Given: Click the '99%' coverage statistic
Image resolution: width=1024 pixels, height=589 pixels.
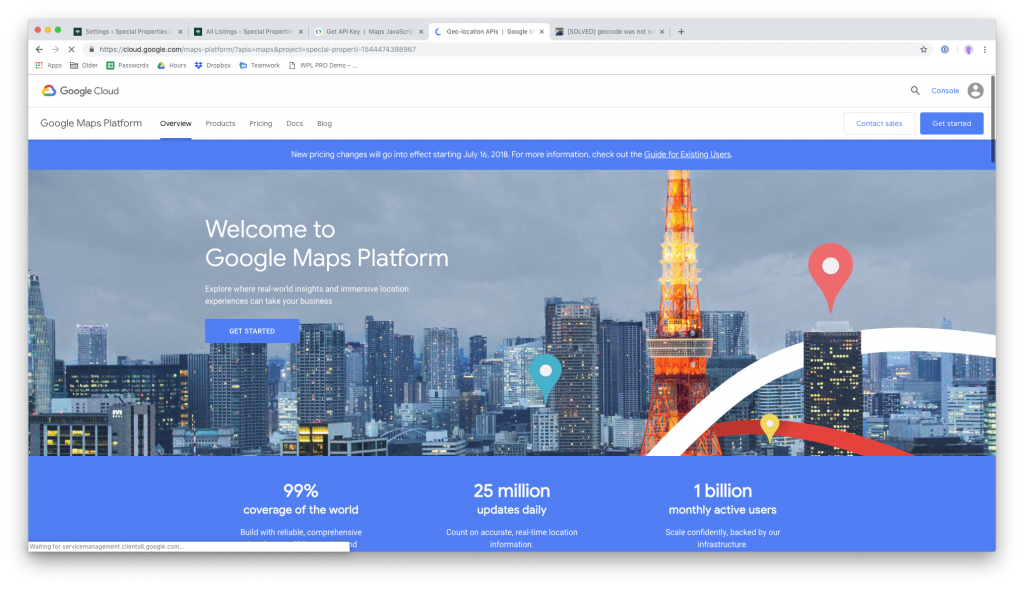Looking at the screenshot, I should (x=300, y=491).
